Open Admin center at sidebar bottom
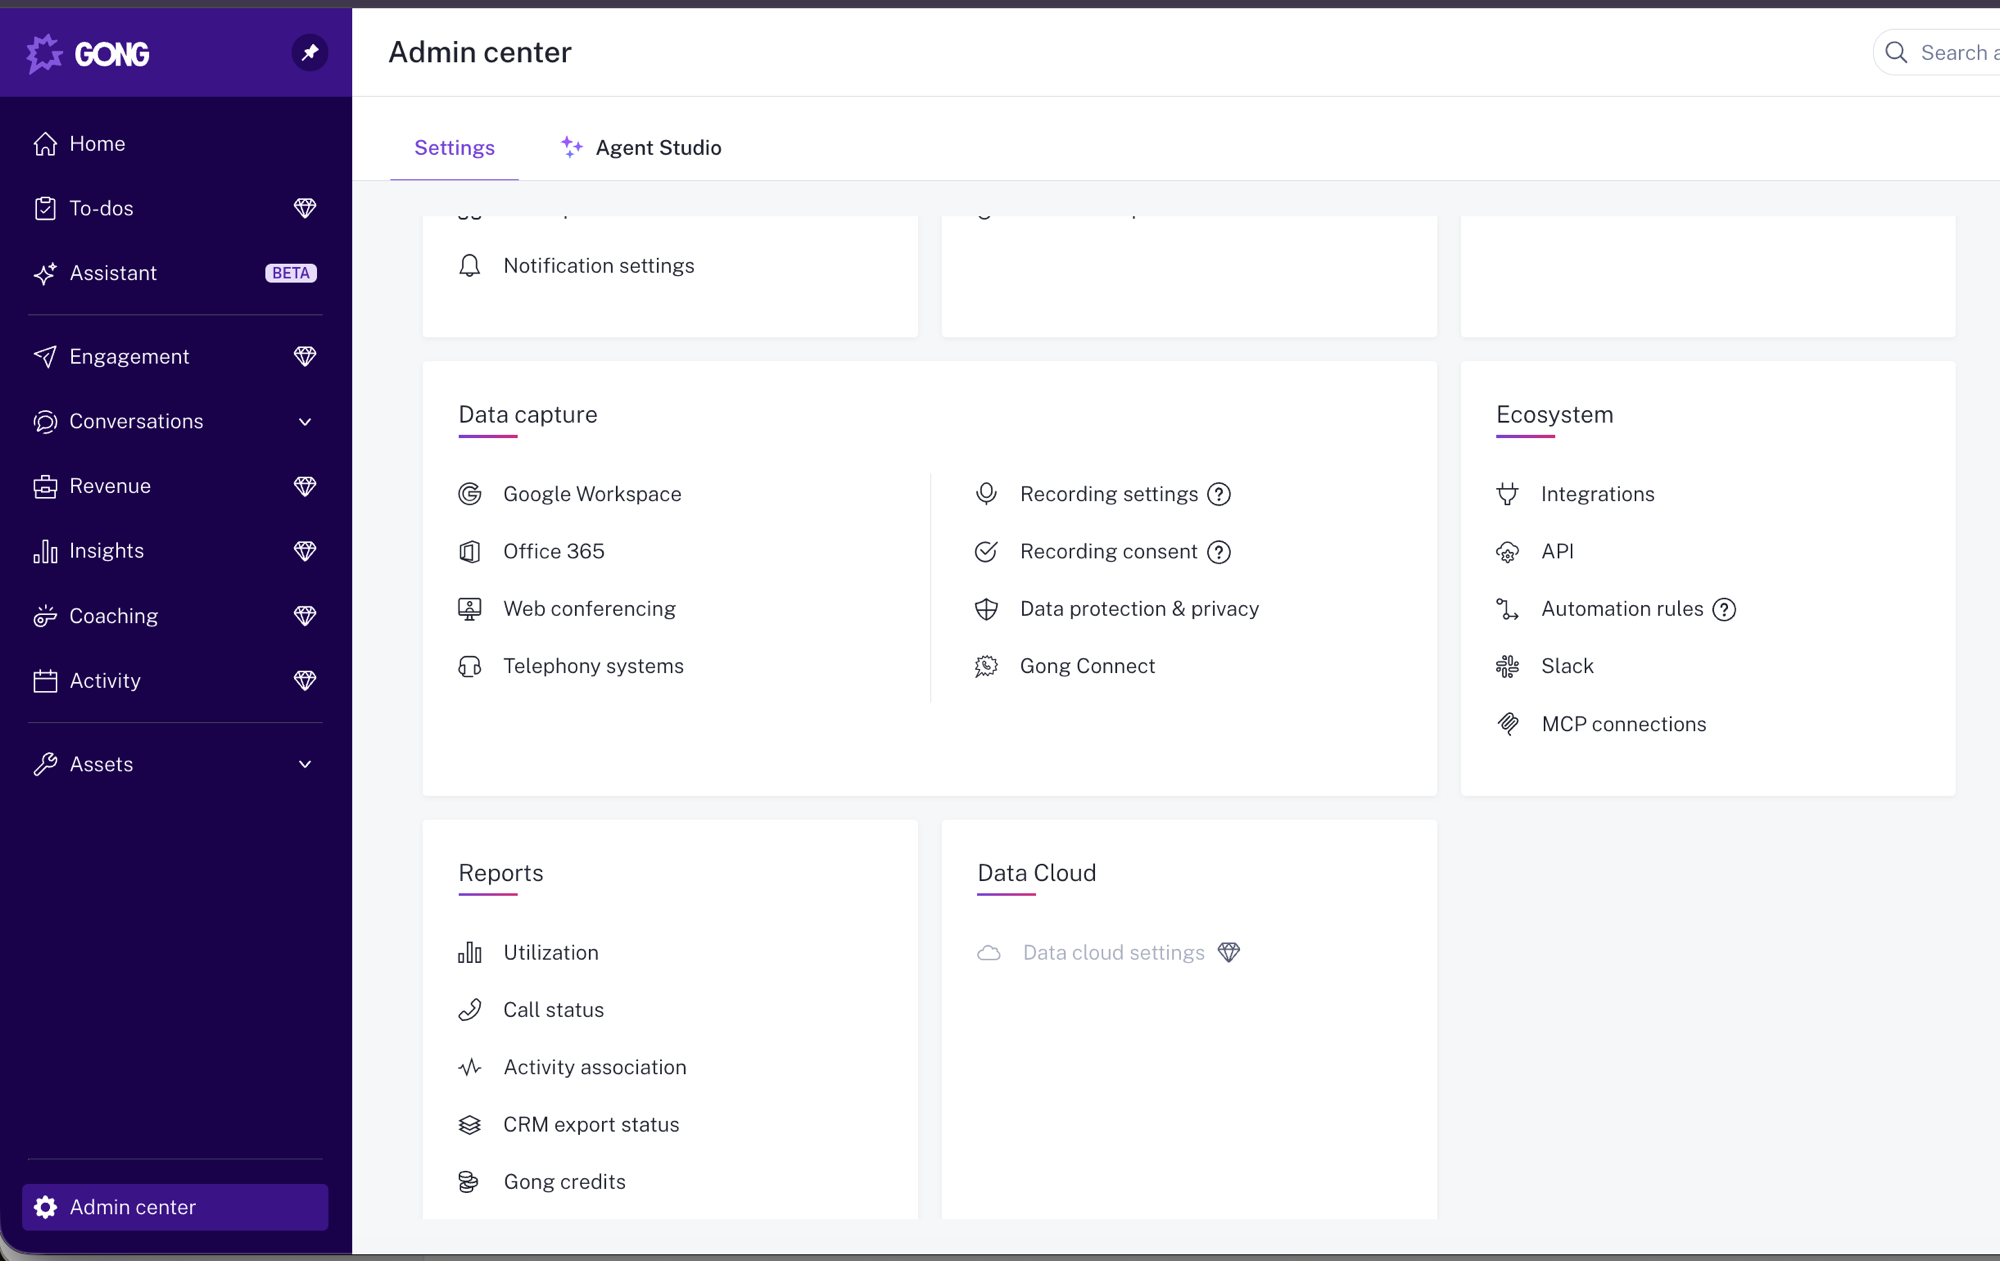The width and height of the screenshot is (2000, 1261). tap(175, 1207)
